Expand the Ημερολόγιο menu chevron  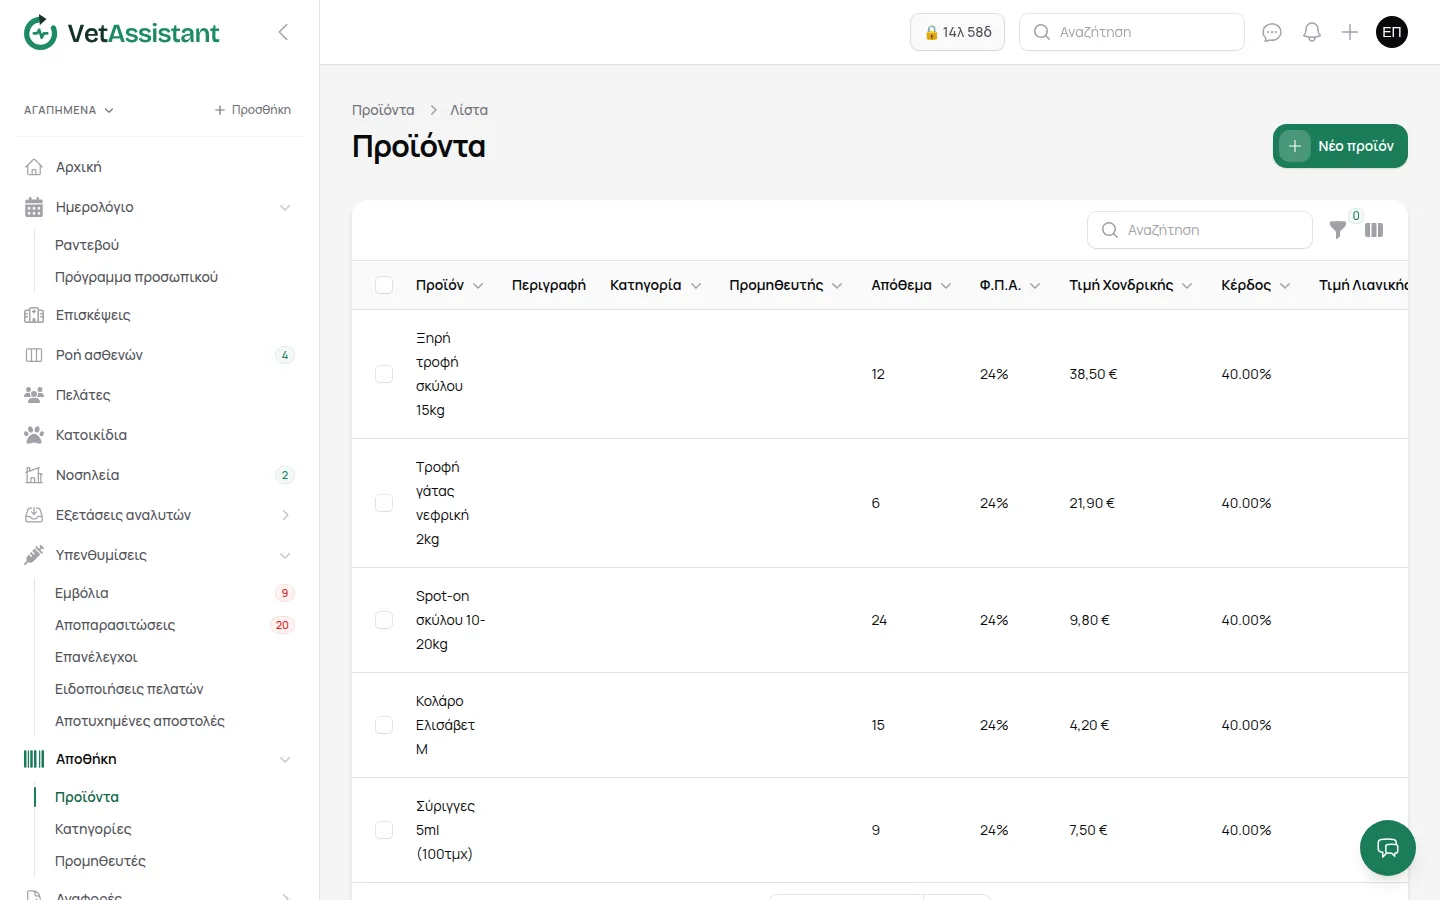click(285, 207)
